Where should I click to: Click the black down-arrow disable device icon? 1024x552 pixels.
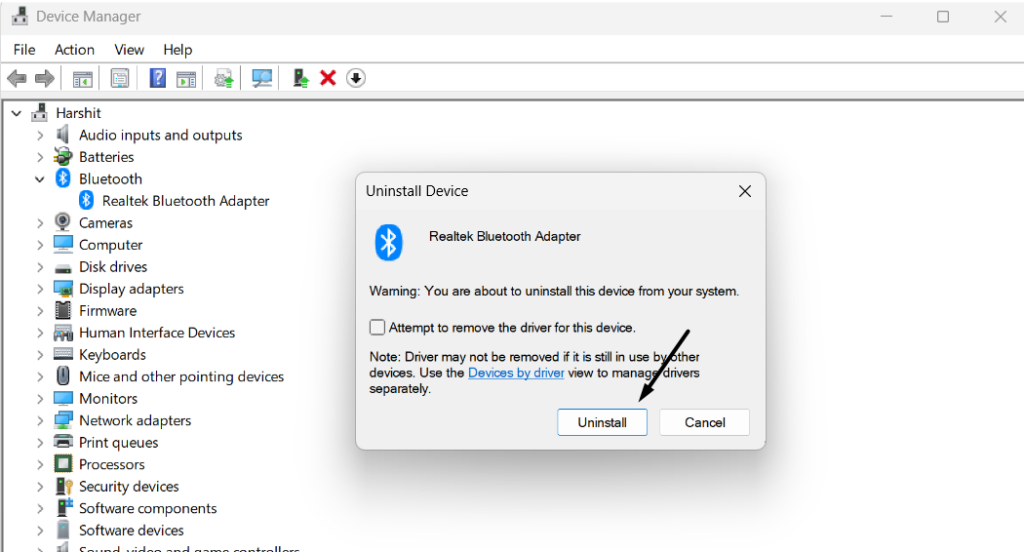356,78
